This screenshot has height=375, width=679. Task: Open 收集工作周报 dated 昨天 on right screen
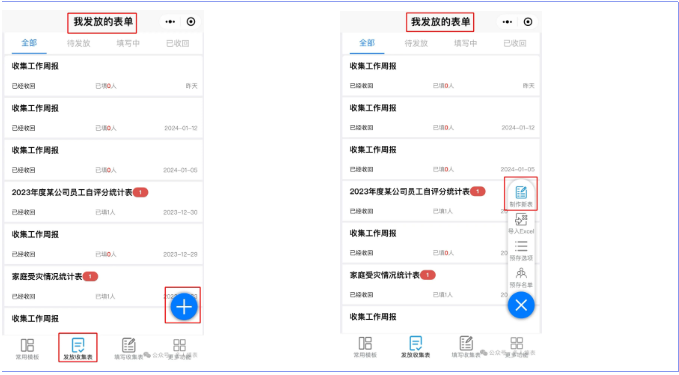coord(441,75)
